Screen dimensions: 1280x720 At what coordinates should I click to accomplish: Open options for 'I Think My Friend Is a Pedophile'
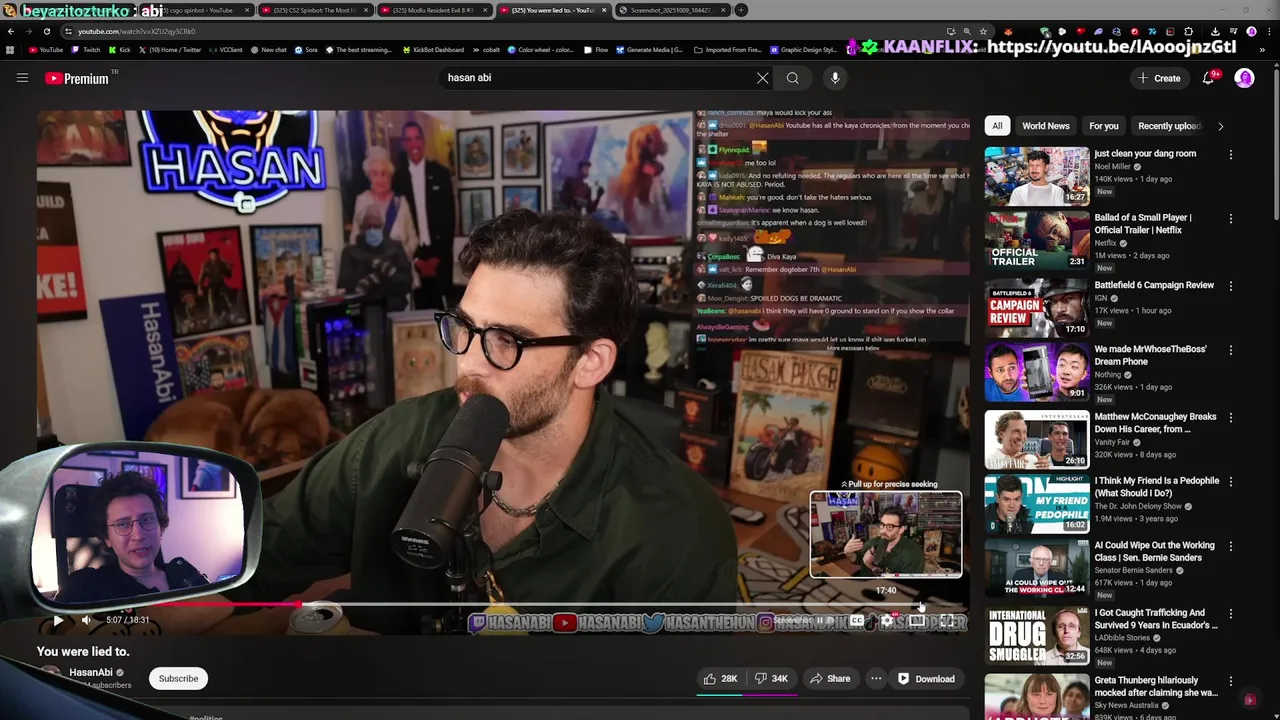(x=1231, y=482)
